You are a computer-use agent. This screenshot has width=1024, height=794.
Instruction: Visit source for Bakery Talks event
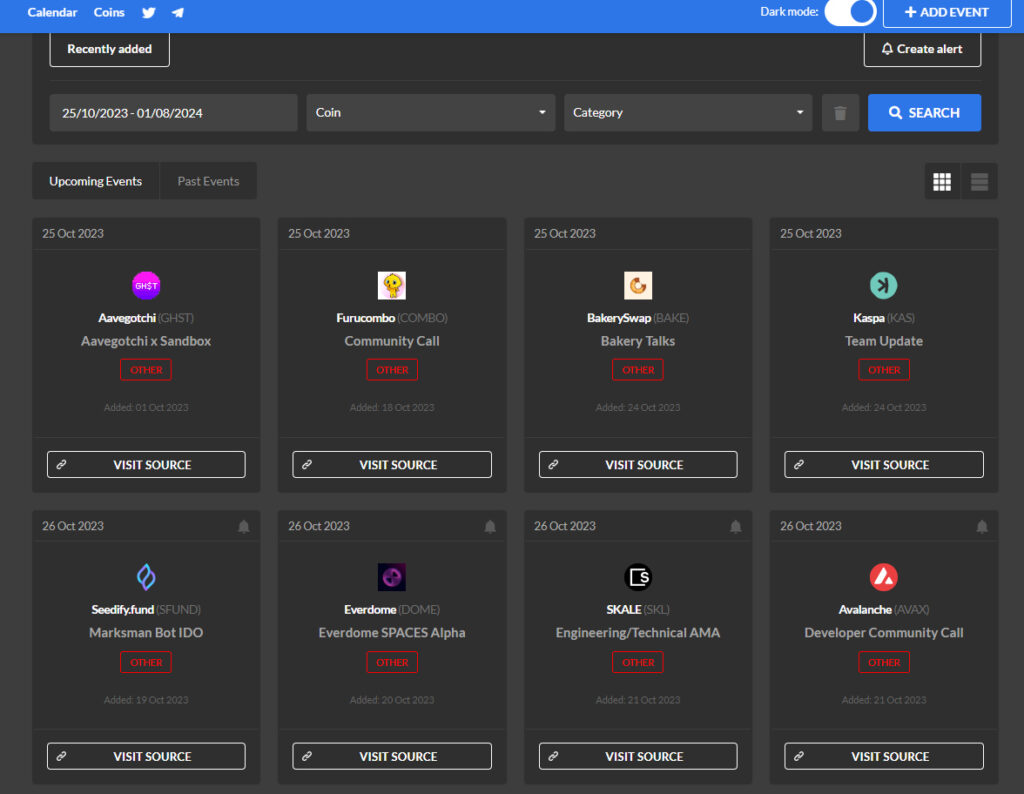pyautogui.click(x=638, y=465)
